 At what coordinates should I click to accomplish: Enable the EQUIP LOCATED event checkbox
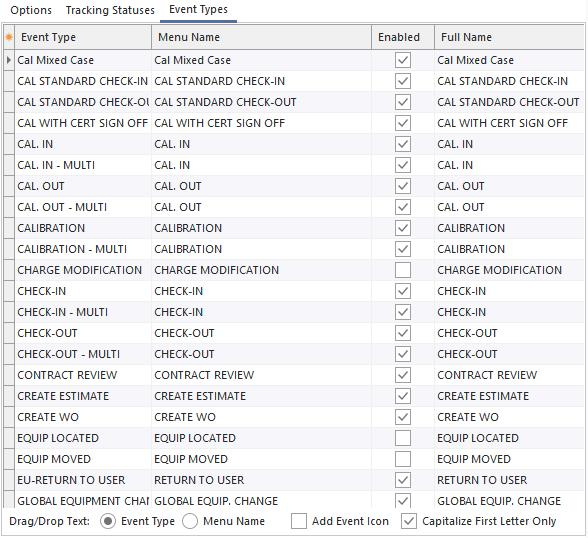click(403, 438)
